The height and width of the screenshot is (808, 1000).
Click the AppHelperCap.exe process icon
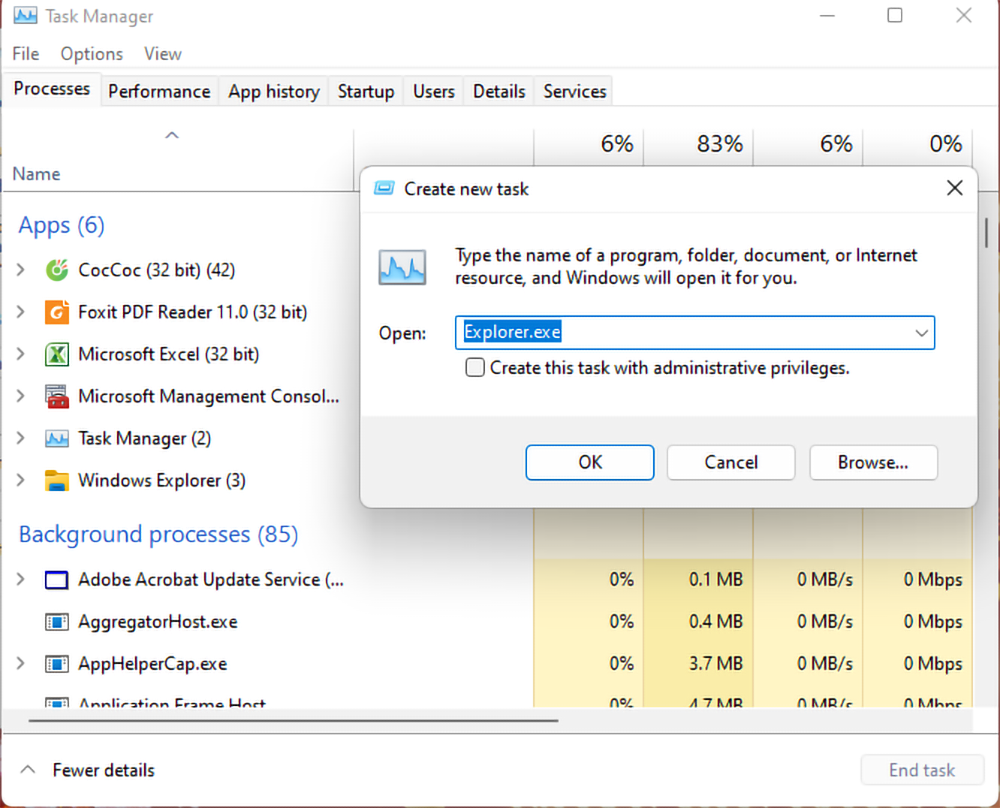tap(57, 664)
